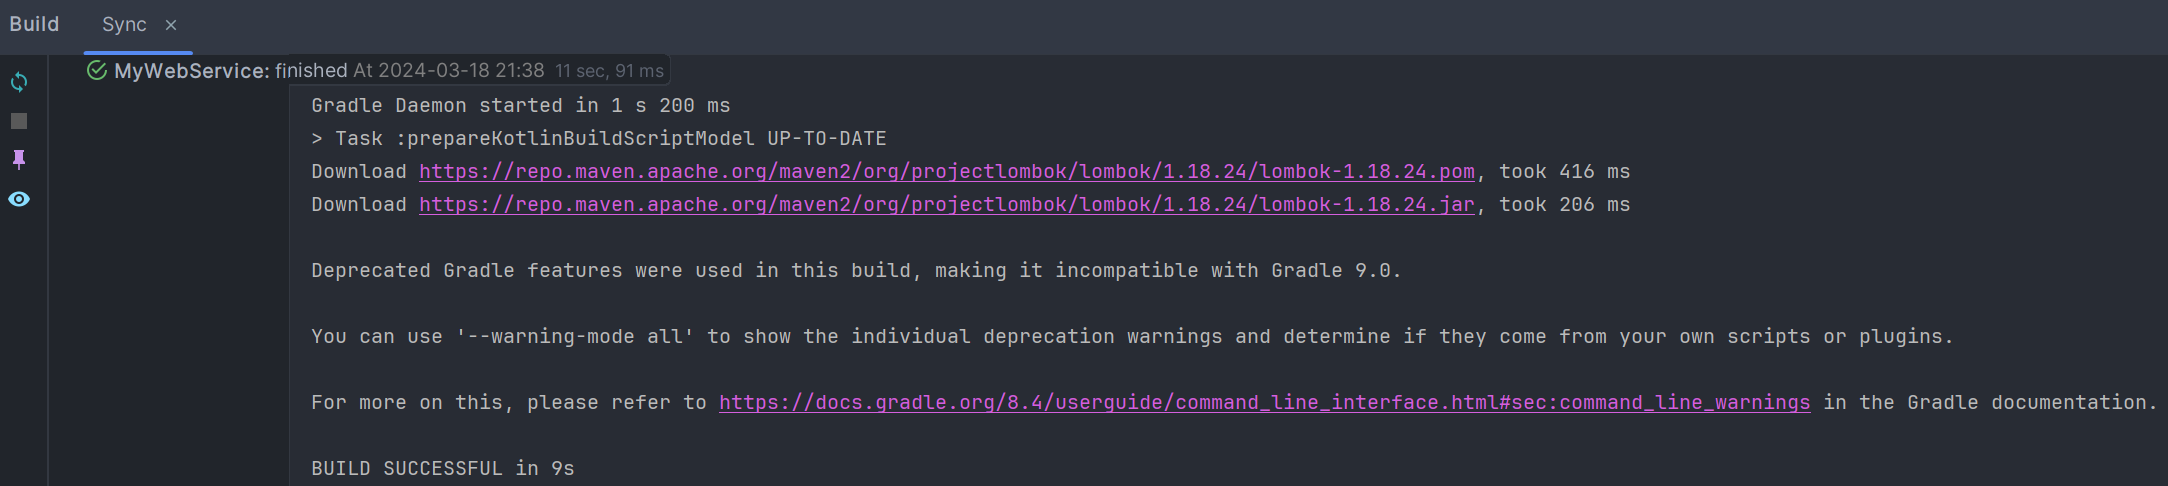The image size is (2168, 486).
Task: Click the BUILD SUCCESSFUL output line
Action: point(443,469)
